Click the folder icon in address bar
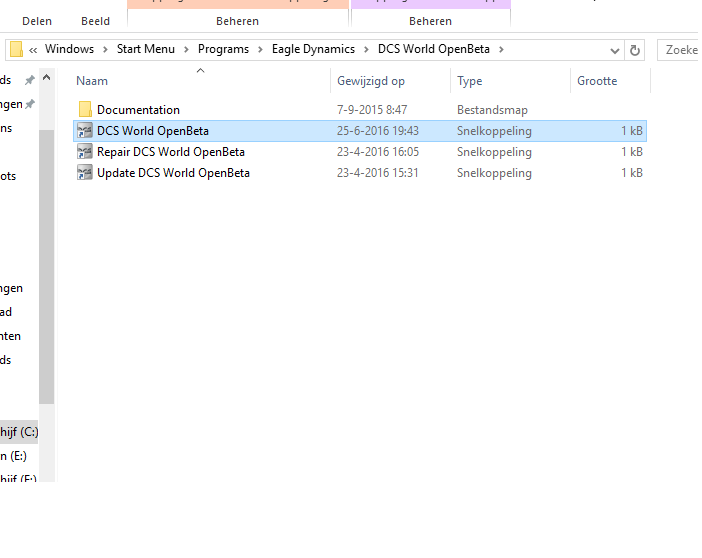 (17, 49)
